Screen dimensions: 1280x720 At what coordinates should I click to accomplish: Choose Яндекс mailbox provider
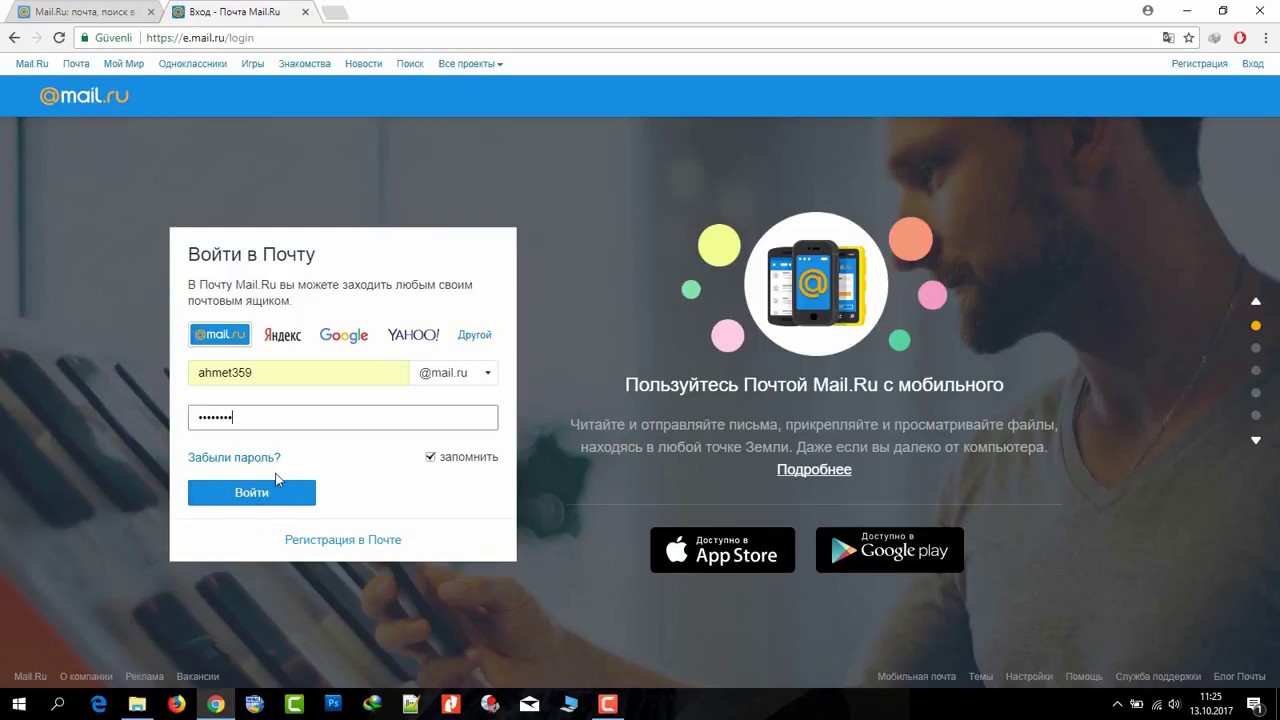282,335
